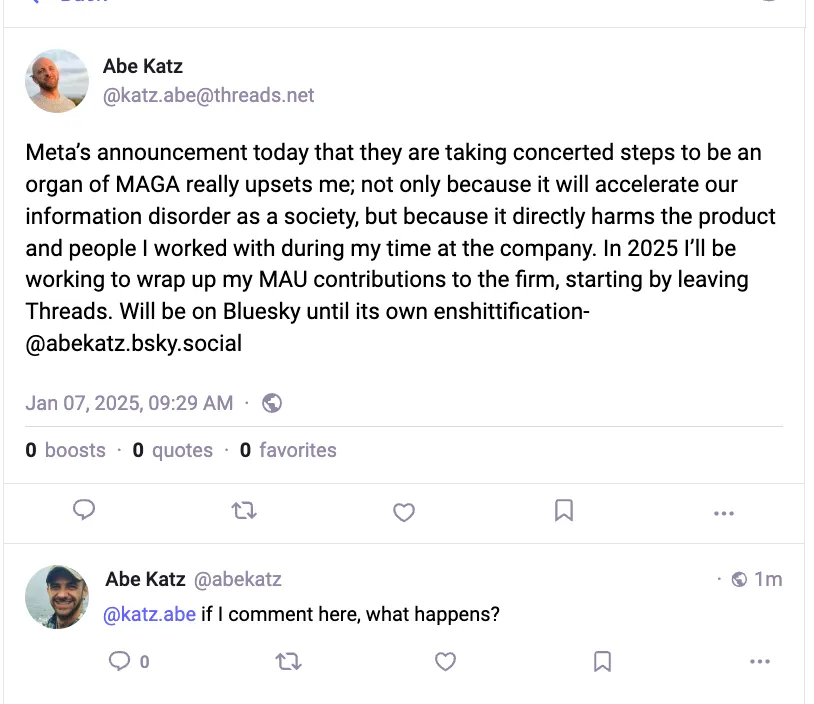Click the globe visibility icon beside timestamp
814x704 pixels.
[271, 403]
